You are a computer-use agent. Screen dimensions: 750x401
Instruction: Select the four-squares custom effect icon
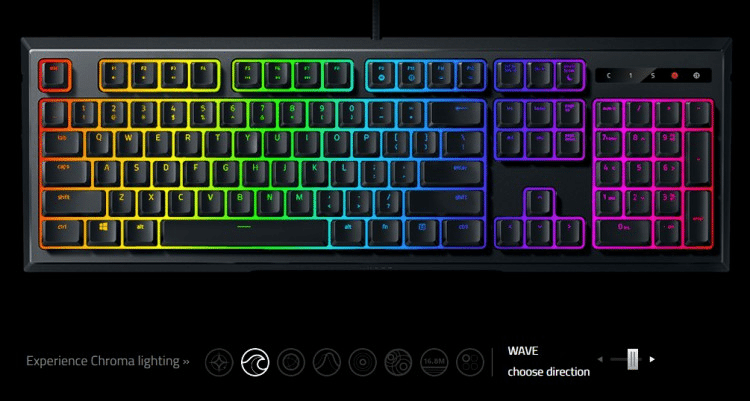tap(470, 362)
